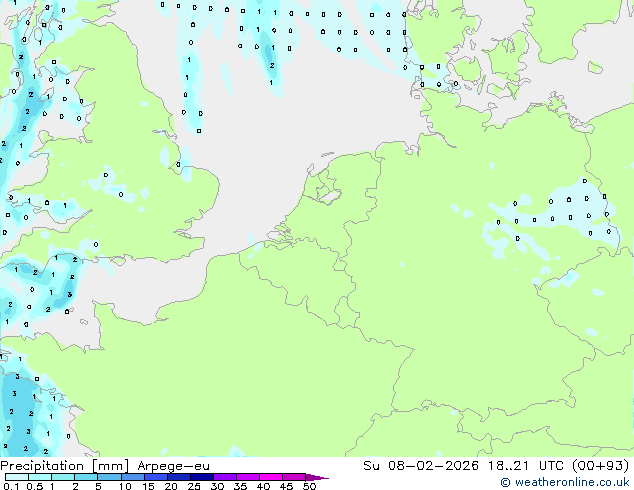Click the 'Precipitation [mm]' title text

64,466
